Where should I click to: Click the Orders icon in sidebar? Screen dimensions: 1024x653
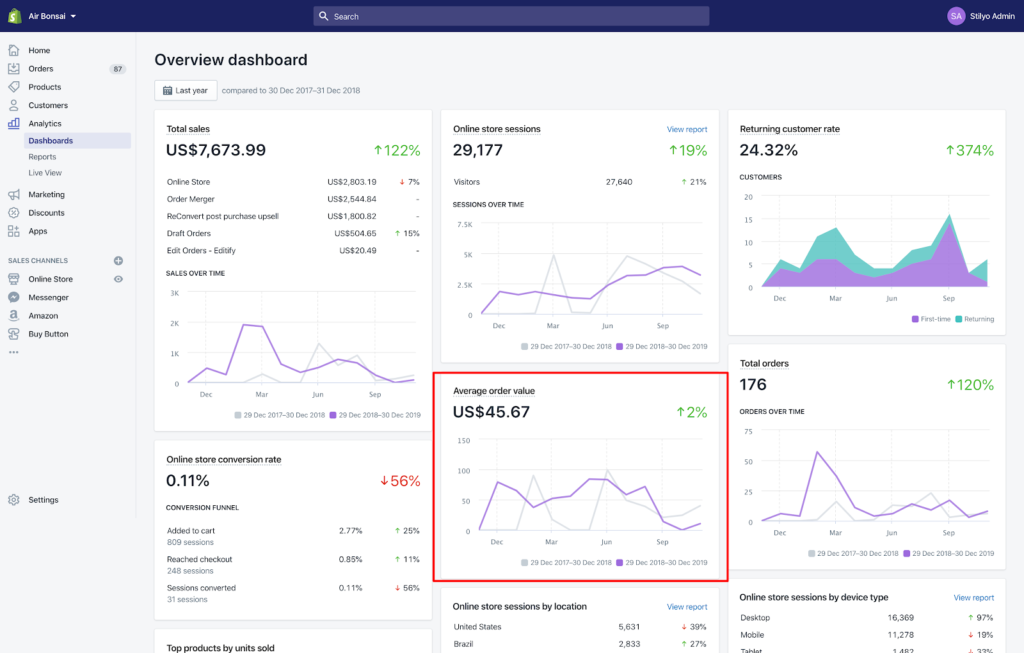click(14, 69)
